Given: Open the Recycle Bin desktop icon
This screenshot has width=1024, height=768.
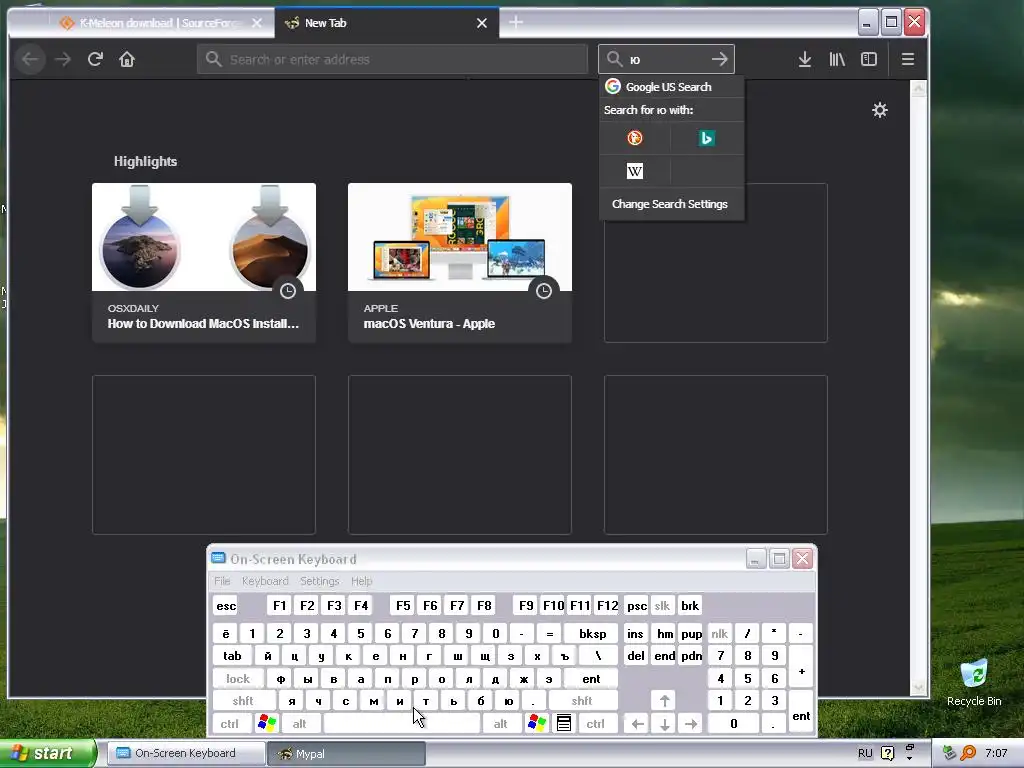Looking at the screenshot, I should pos(974,682).
